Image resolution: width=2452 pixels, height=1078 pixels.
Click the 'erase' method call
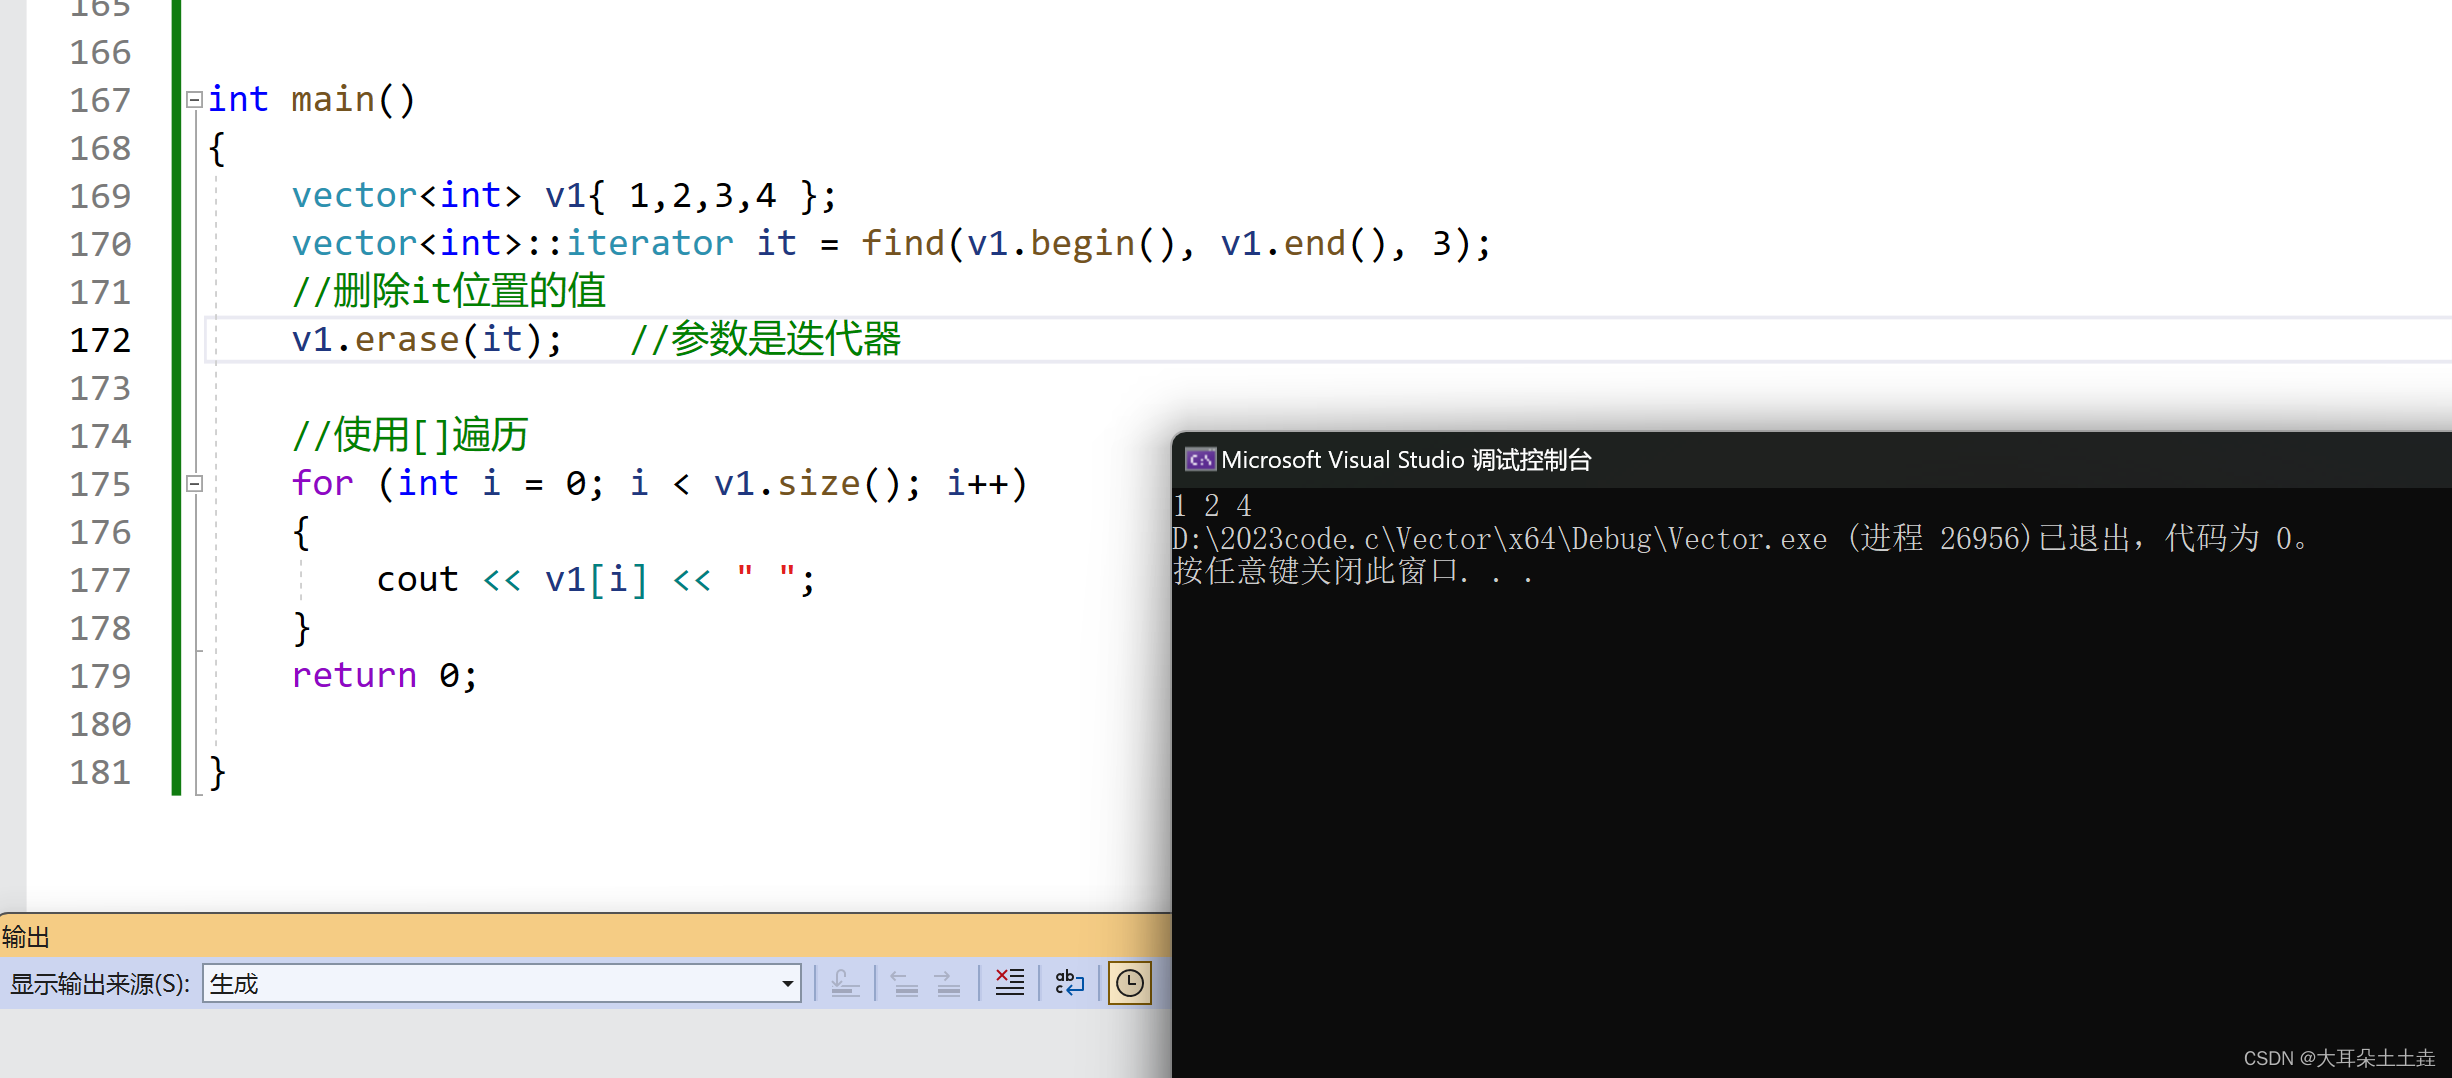point(407,339)
